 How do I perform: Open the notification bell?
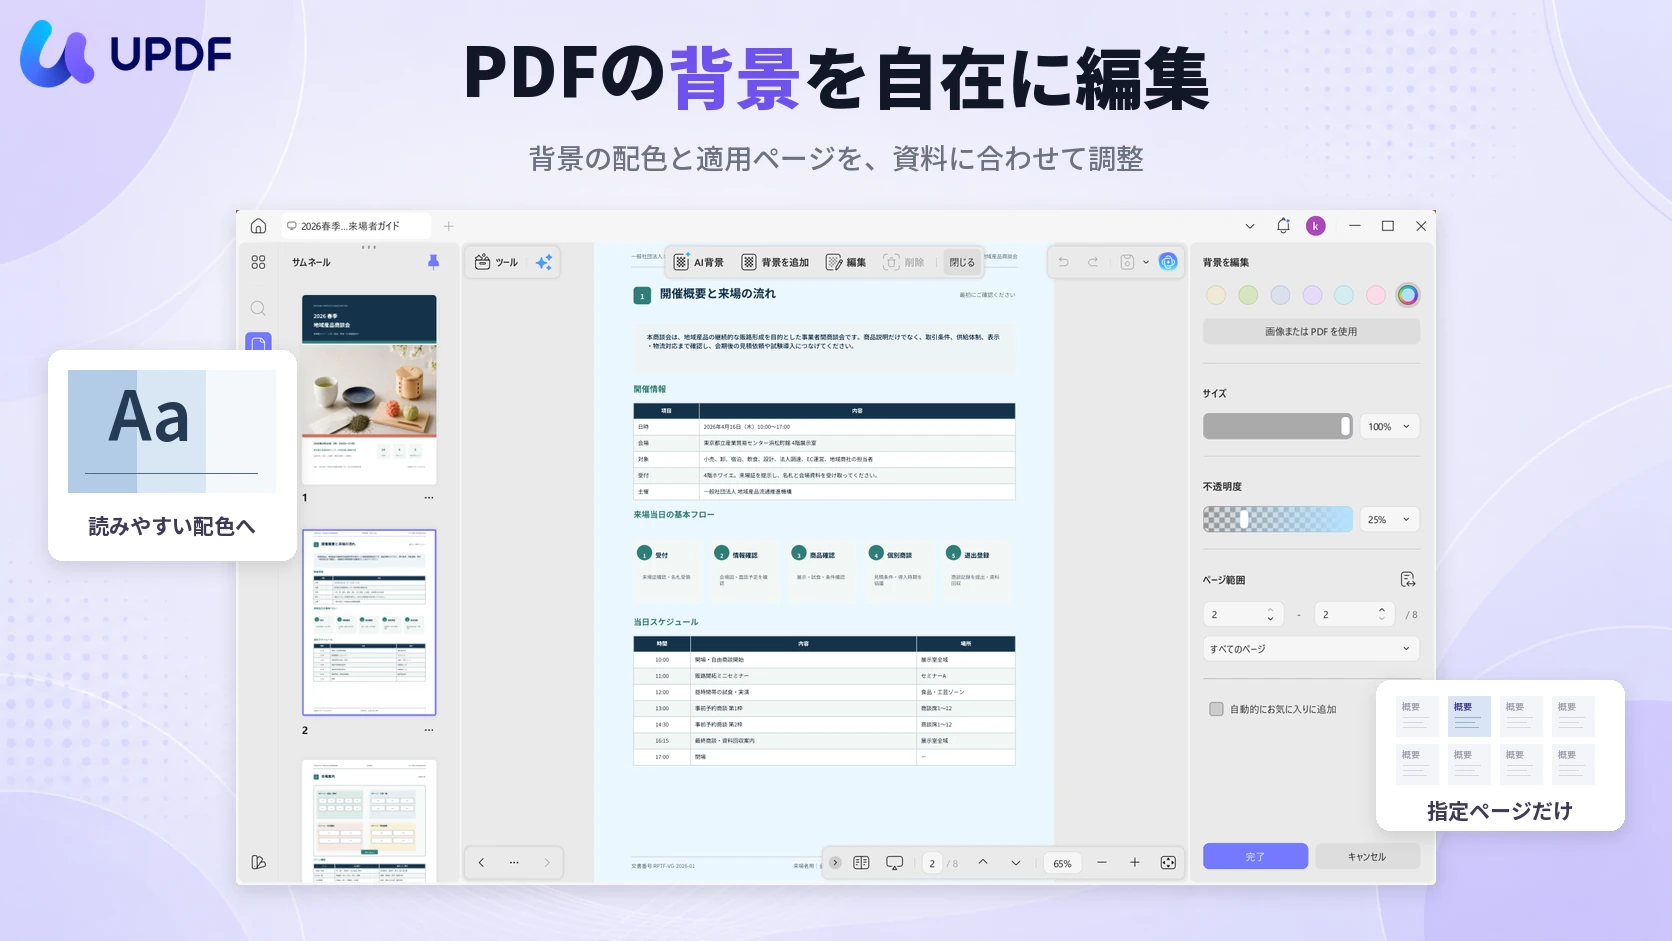[x=1283, y=226]
